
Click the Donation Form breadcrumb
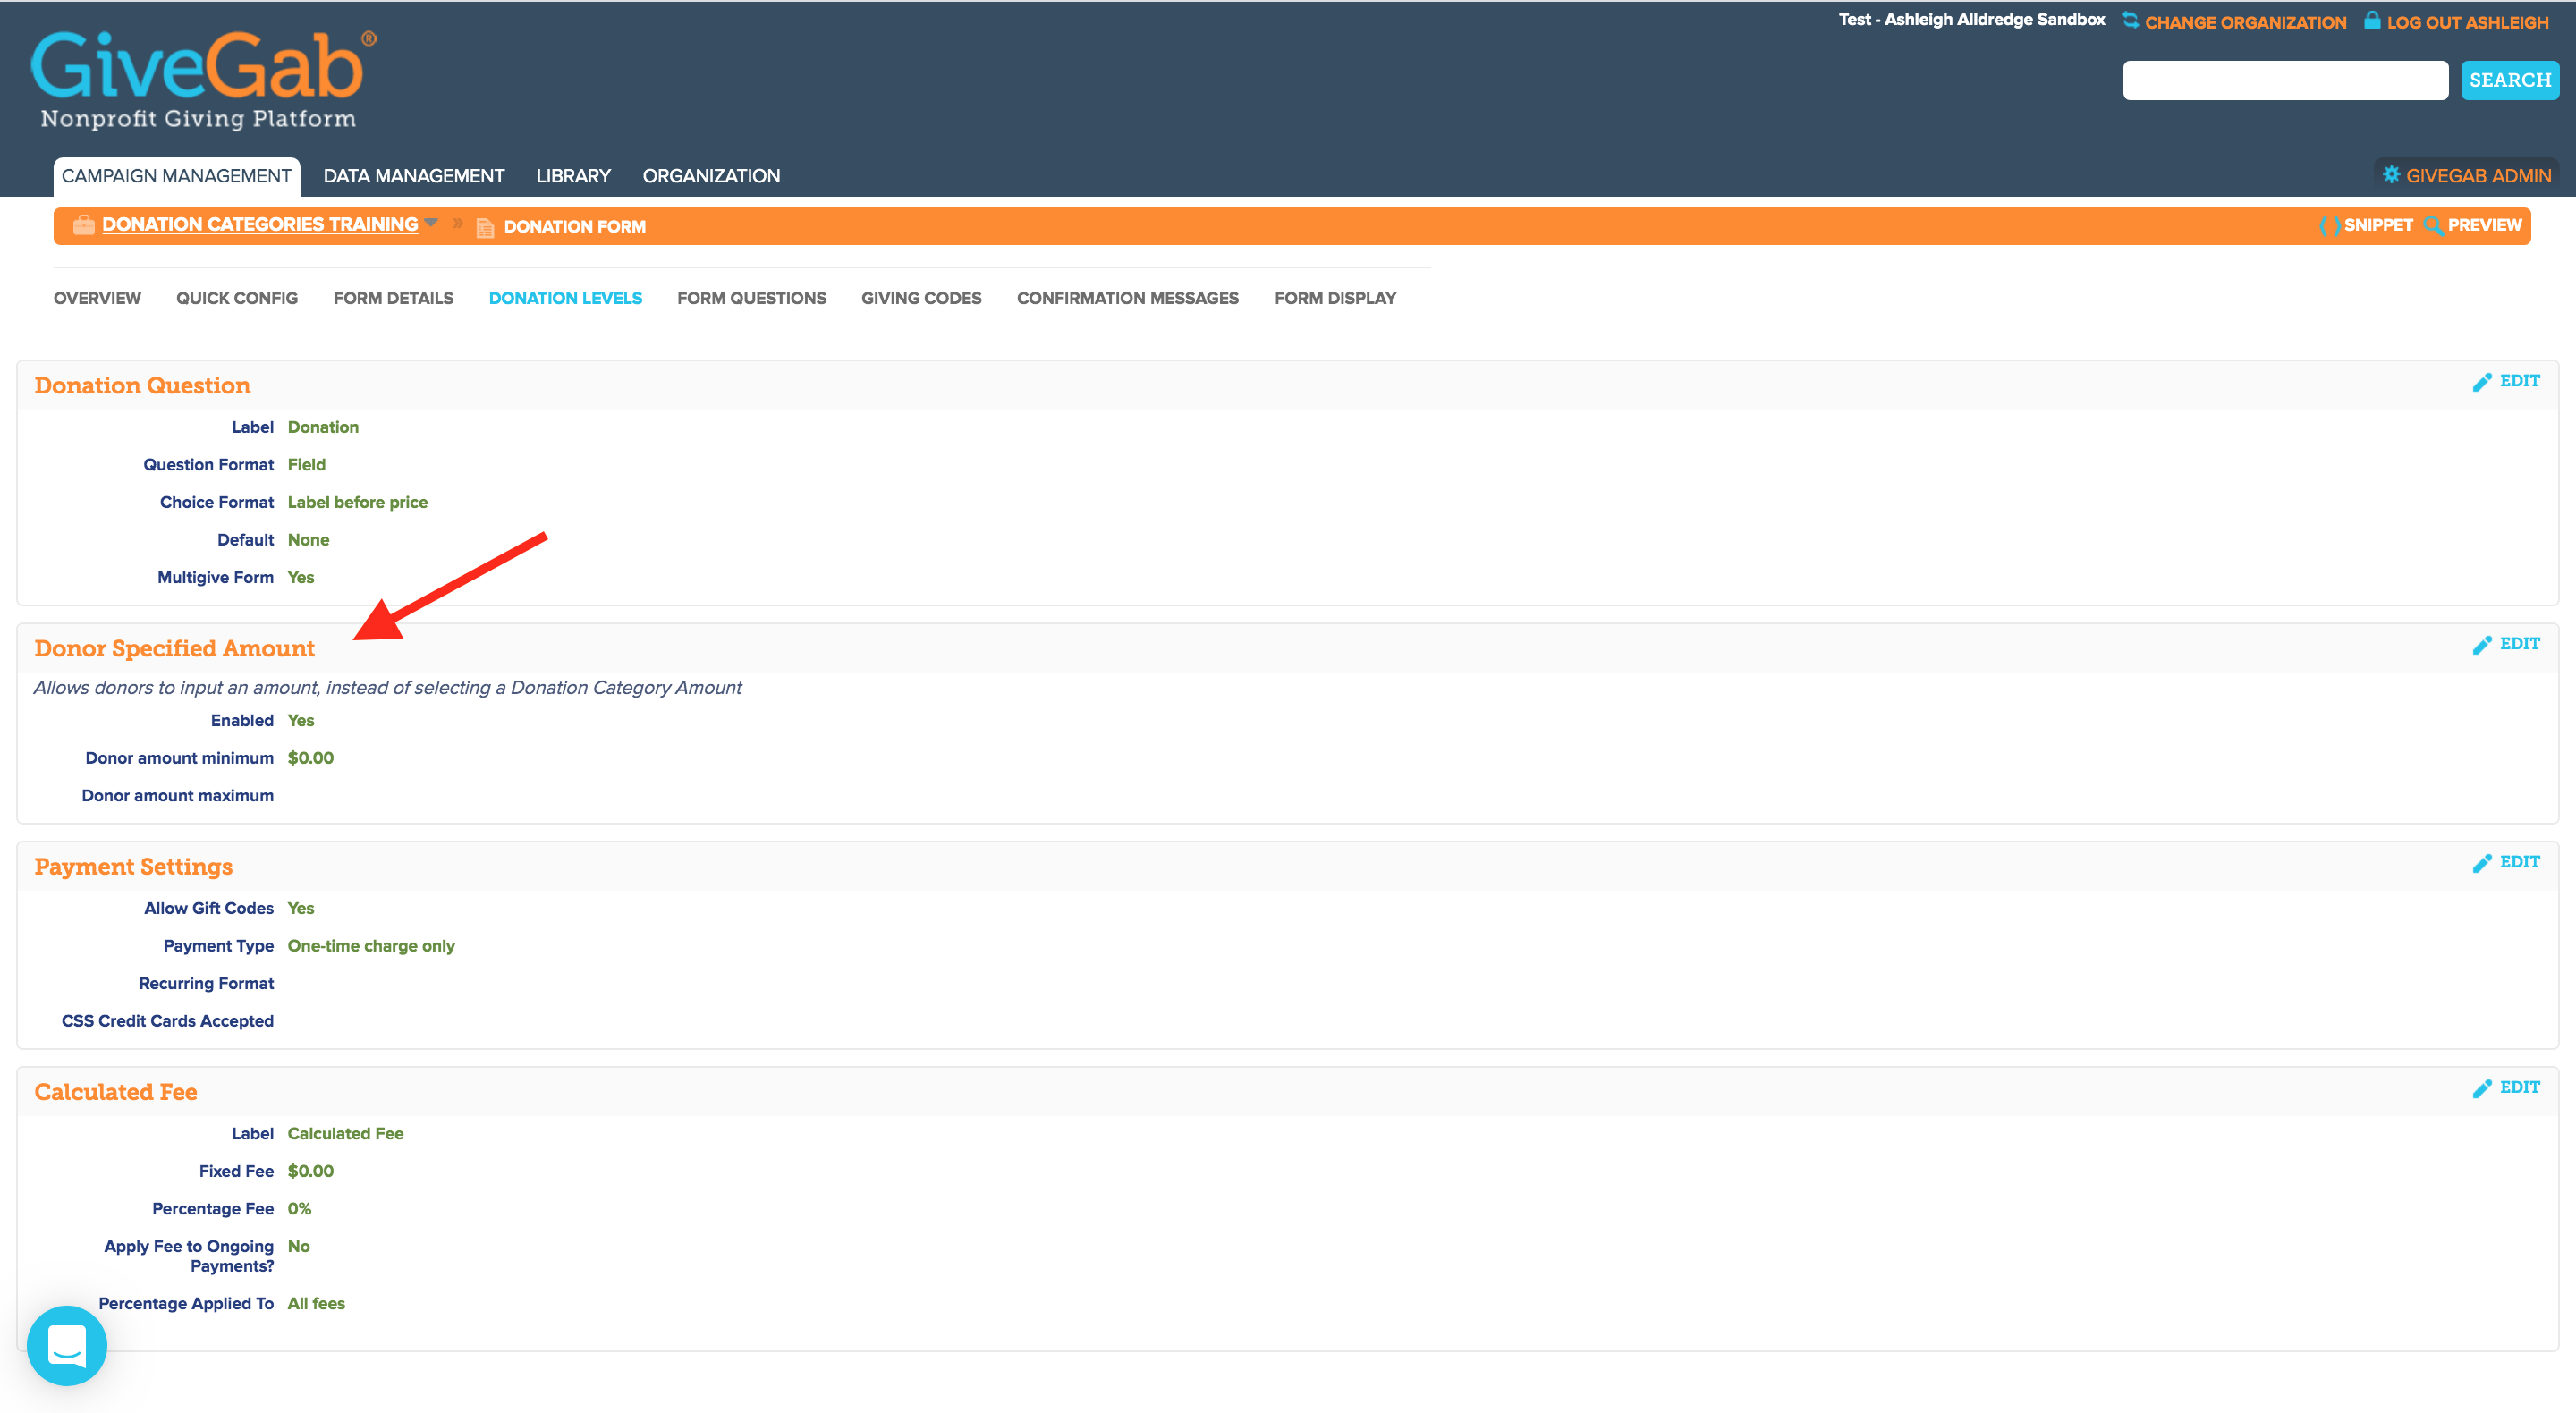click(575, 227)
